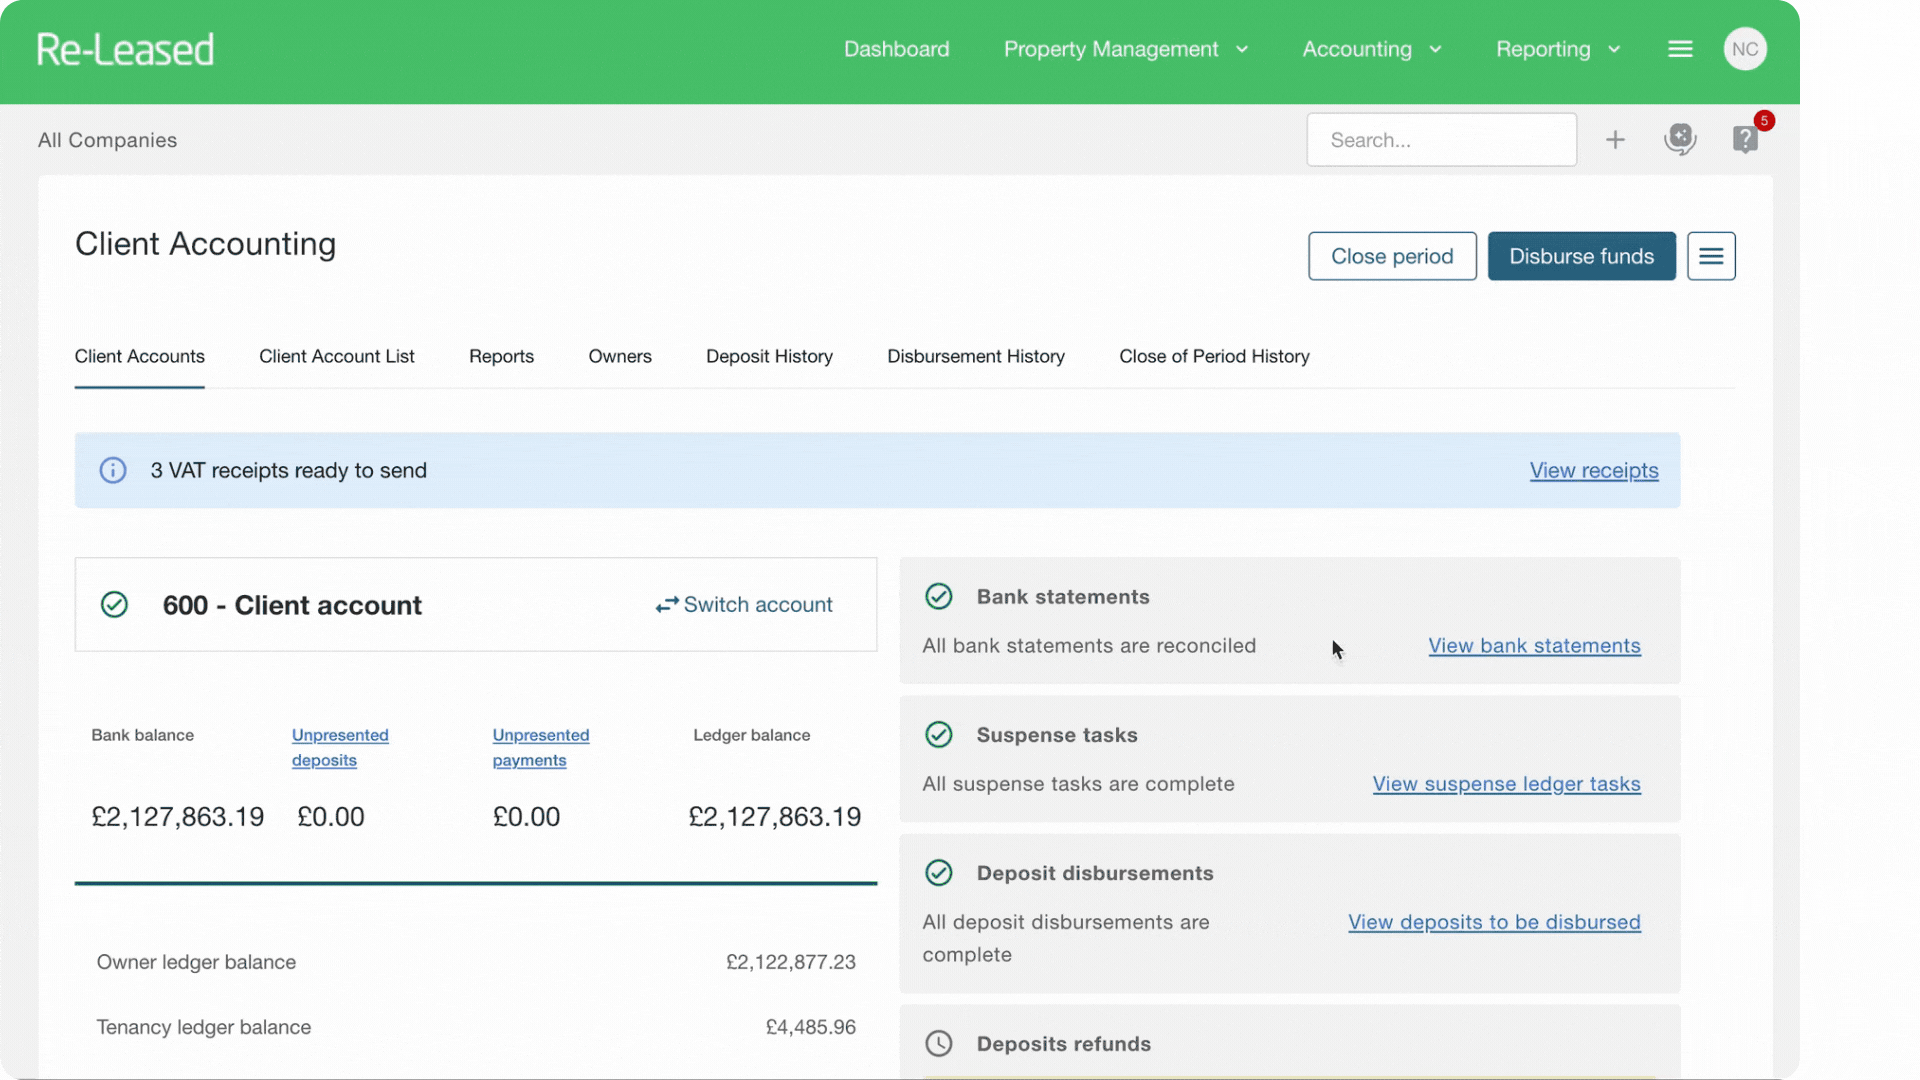Click the 3 VAT receipts ready to send text

click(289, 470)
